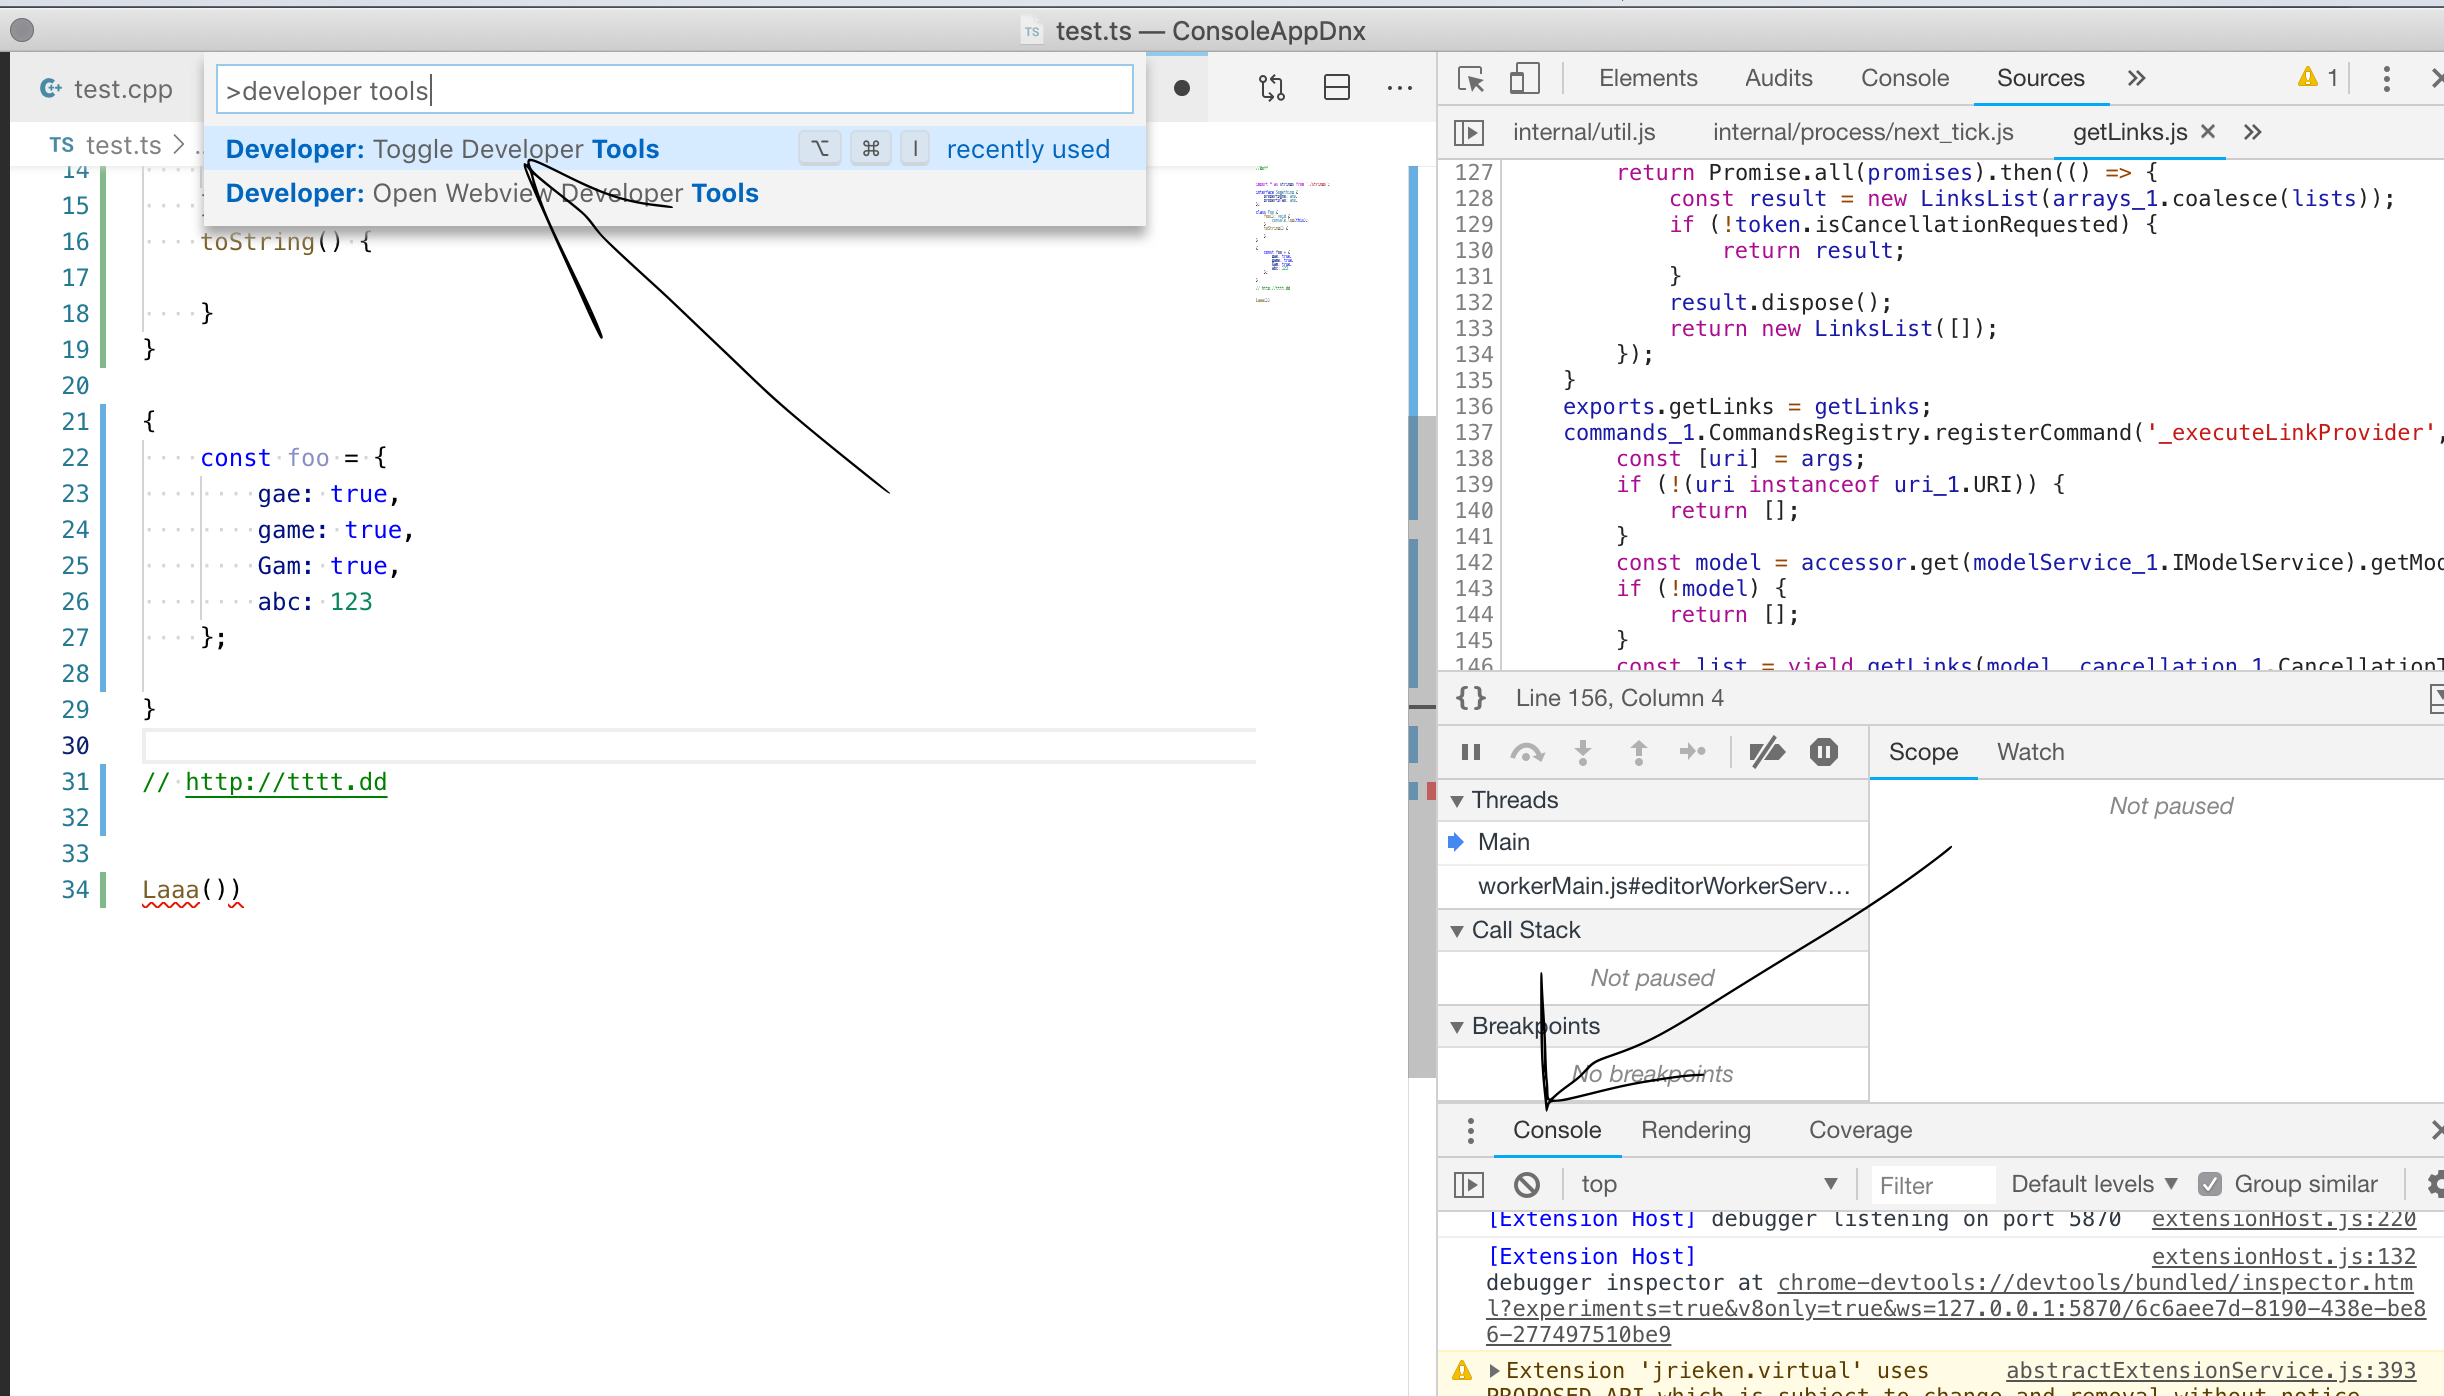The image size is (2444, 1396).
Task: Click the step into next function call icon
Action: pos(1582,752)
